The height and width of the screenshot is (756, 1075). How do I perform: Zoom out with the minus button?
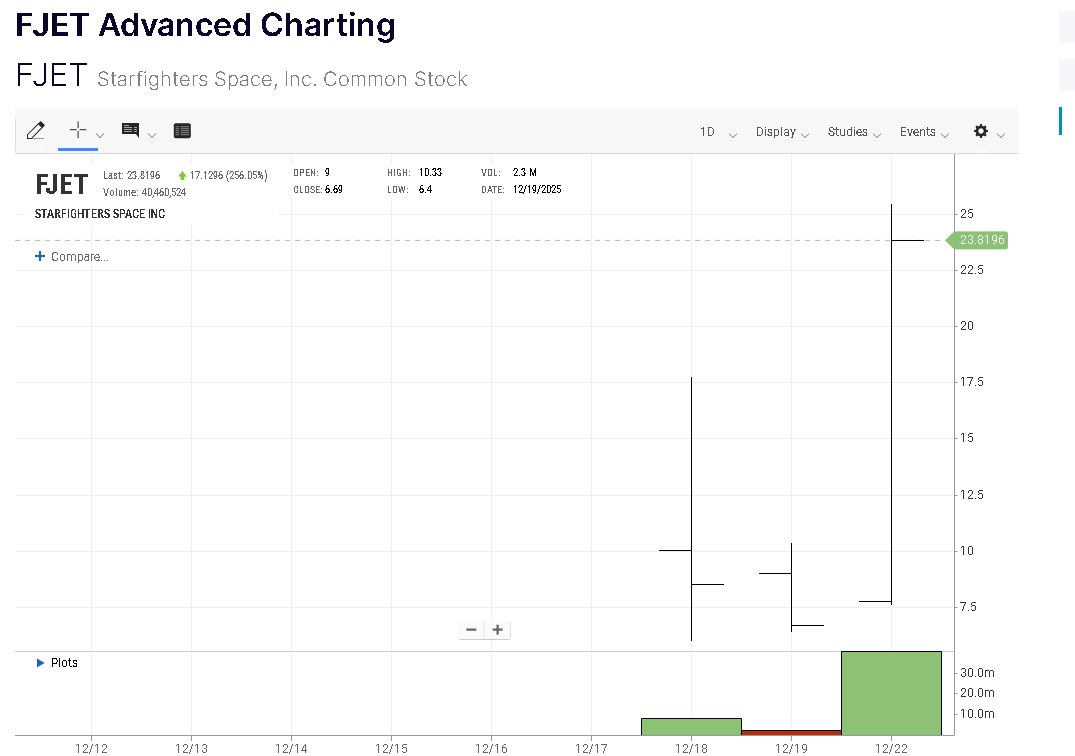coord(471,630)
